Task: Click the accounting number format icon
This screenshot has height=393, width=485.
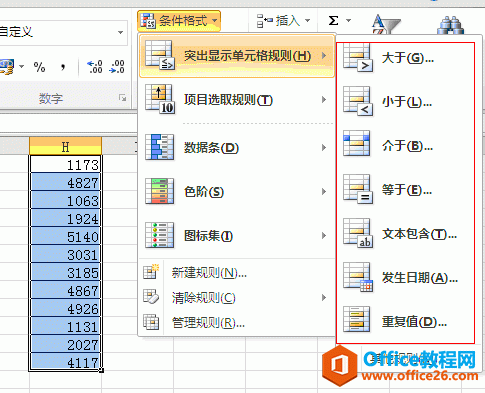Action: pos(7,67)
